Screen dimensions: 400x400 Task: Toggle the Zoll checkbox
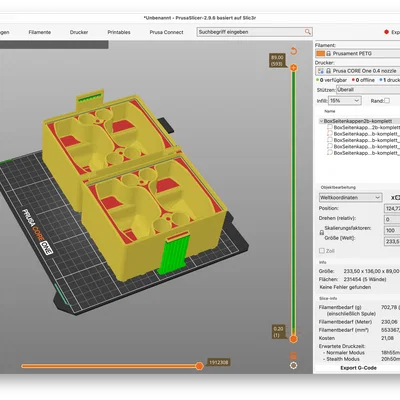(x=322, y=251)
